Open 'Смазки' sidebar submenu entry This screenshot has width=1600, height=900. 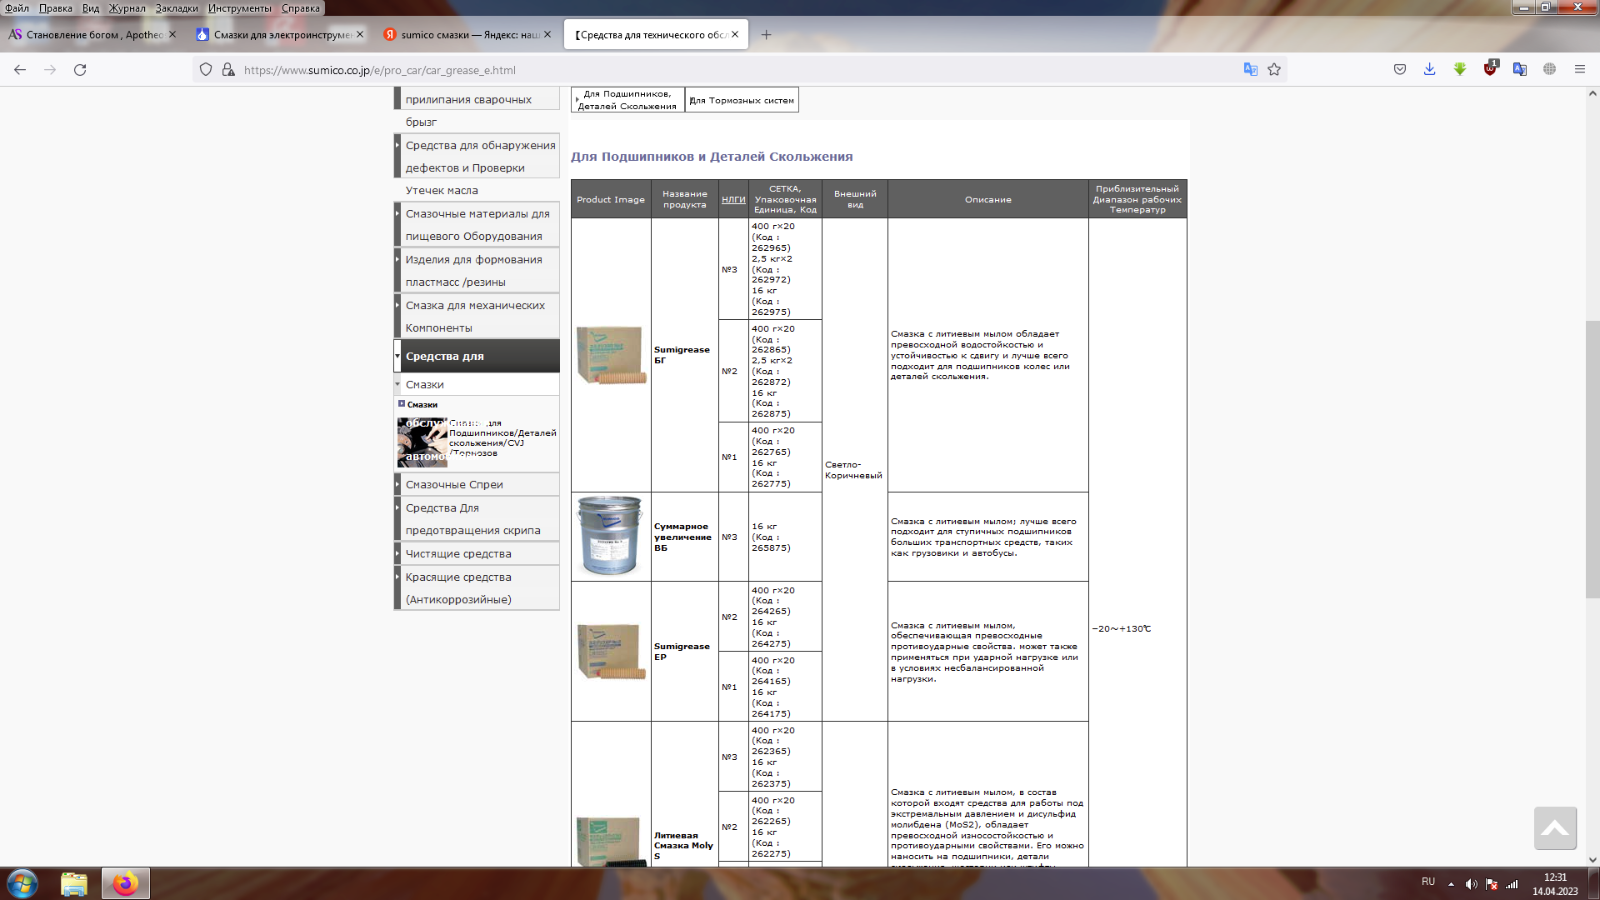[477, 385]
